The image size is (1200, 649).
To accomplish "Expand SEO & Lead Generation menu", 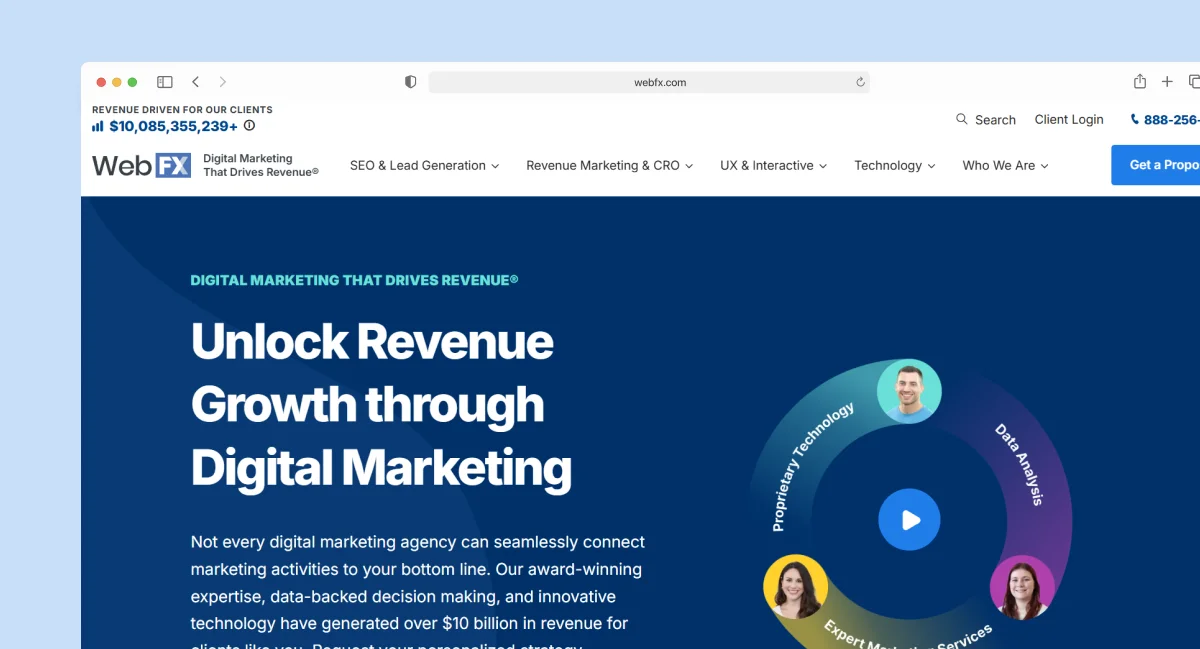I will click(x=424, y=166).
